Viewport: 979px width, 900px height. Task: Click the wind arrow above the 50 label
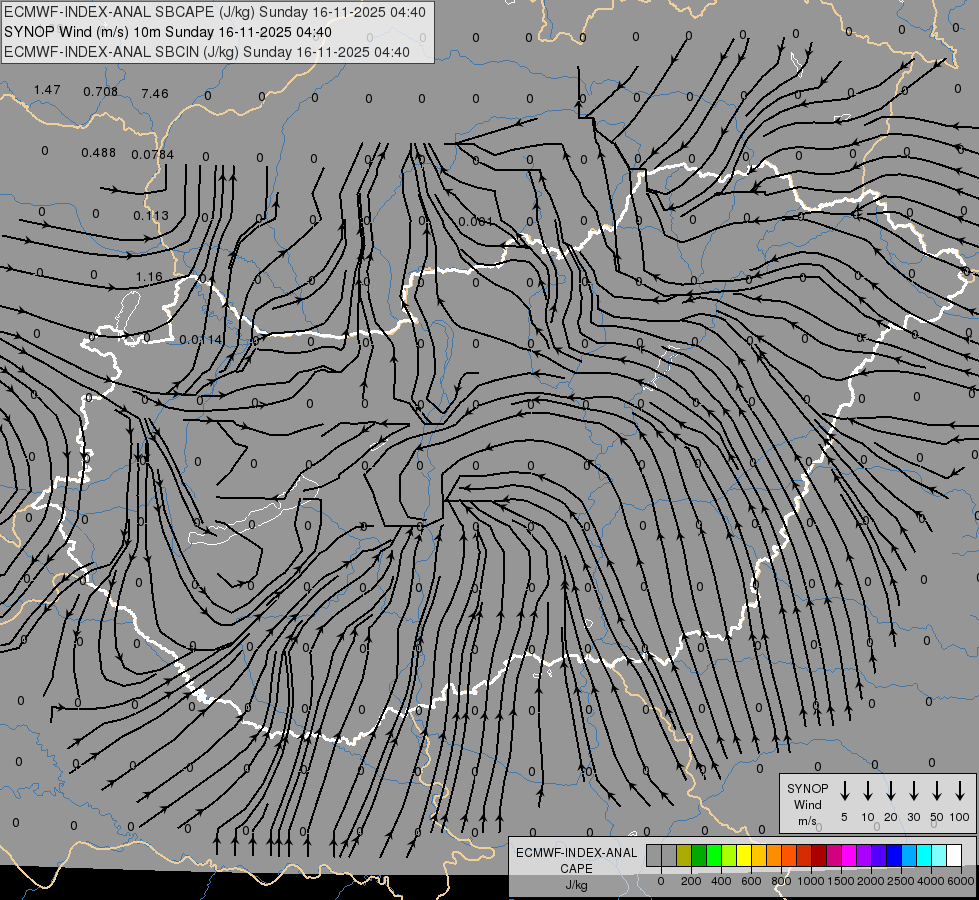[937, 791]
